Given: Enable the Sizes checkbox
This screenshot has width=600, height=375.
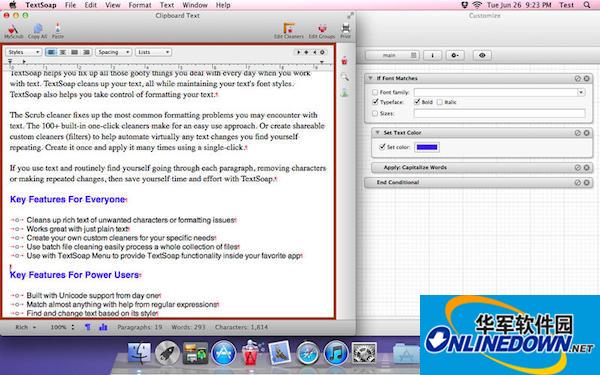Looking at the screenshot, I should tap(375, 113).
